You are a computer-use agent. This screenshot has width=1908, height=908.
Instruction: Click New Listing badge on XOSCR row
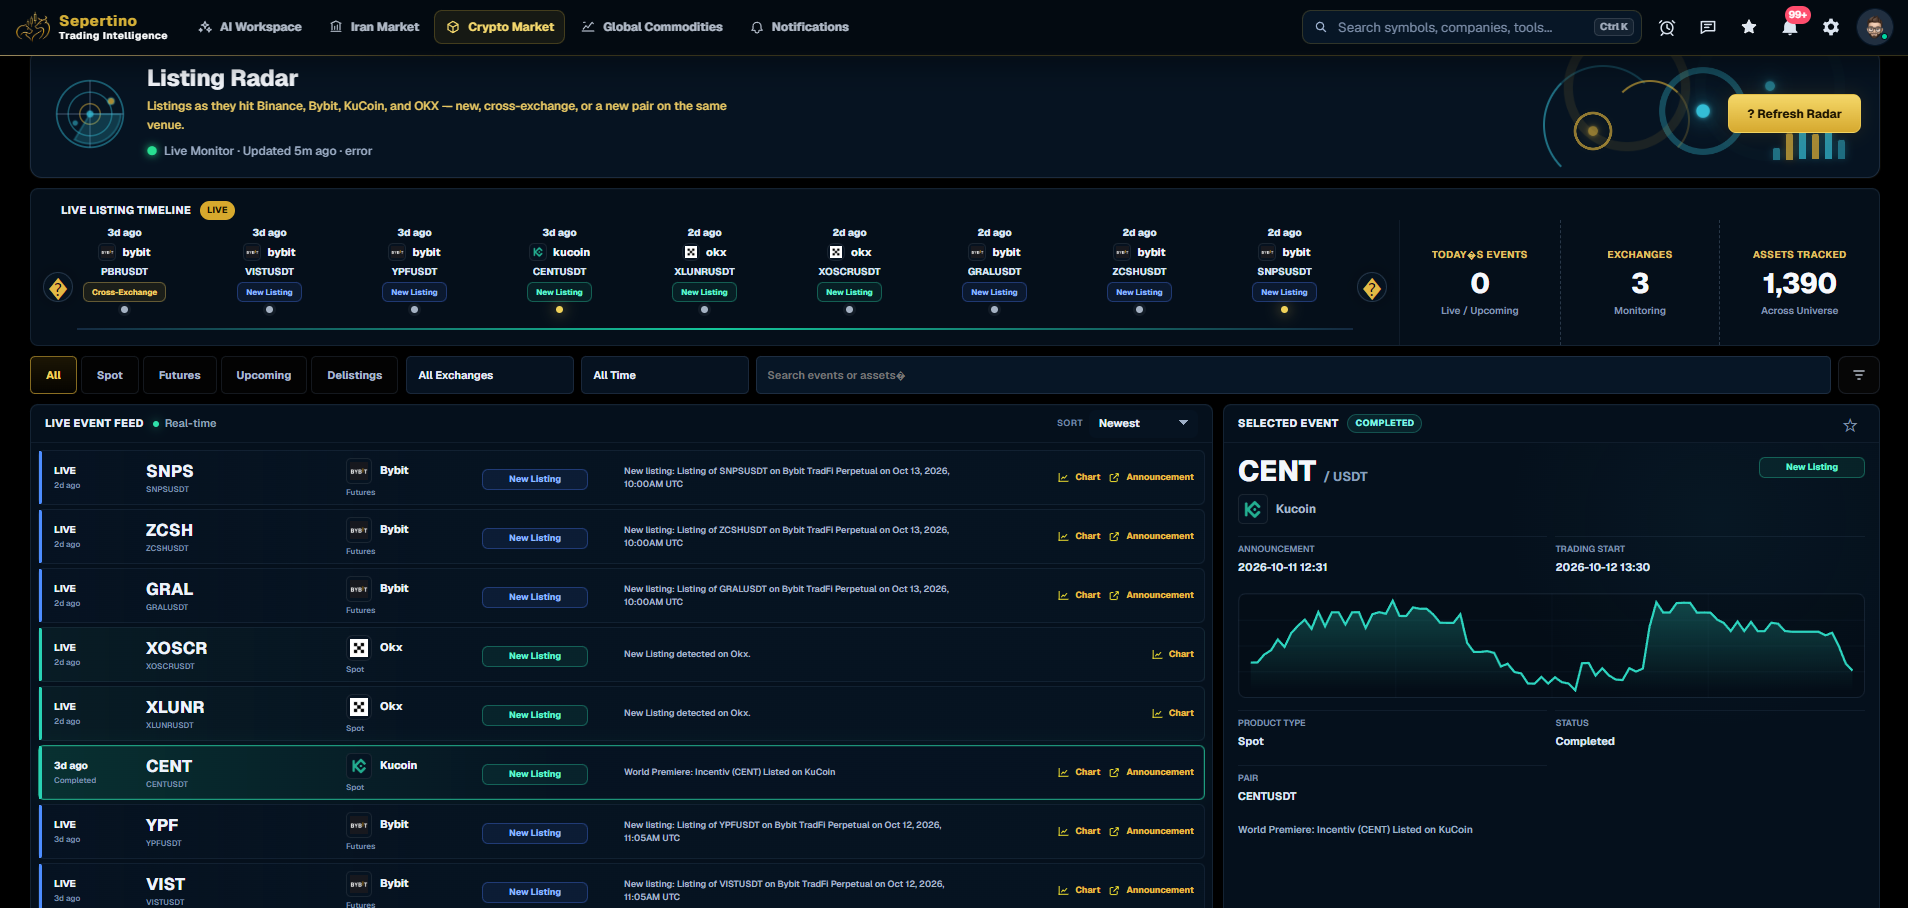[535, 656]
